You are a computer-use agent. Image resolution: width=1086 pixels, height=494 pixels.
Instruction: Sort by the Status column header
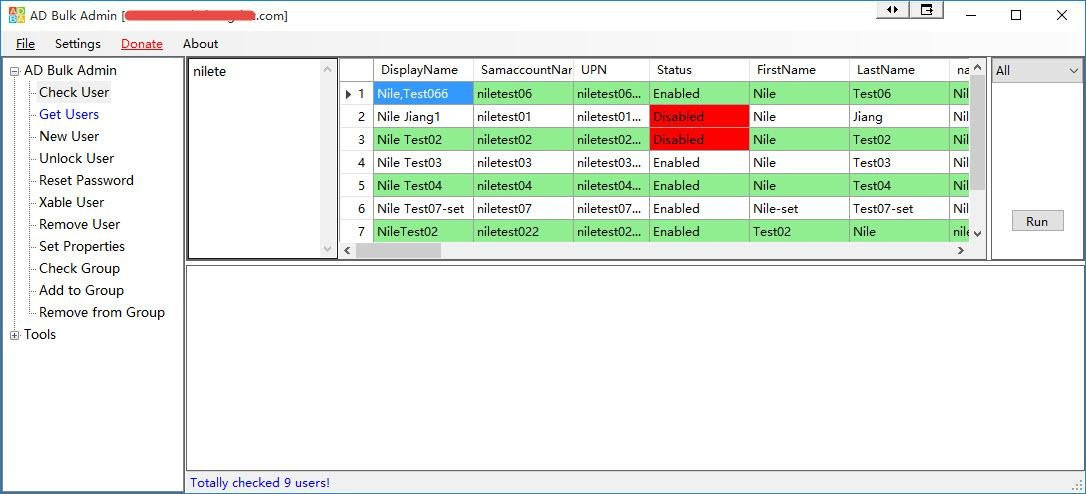pos(699,70)
